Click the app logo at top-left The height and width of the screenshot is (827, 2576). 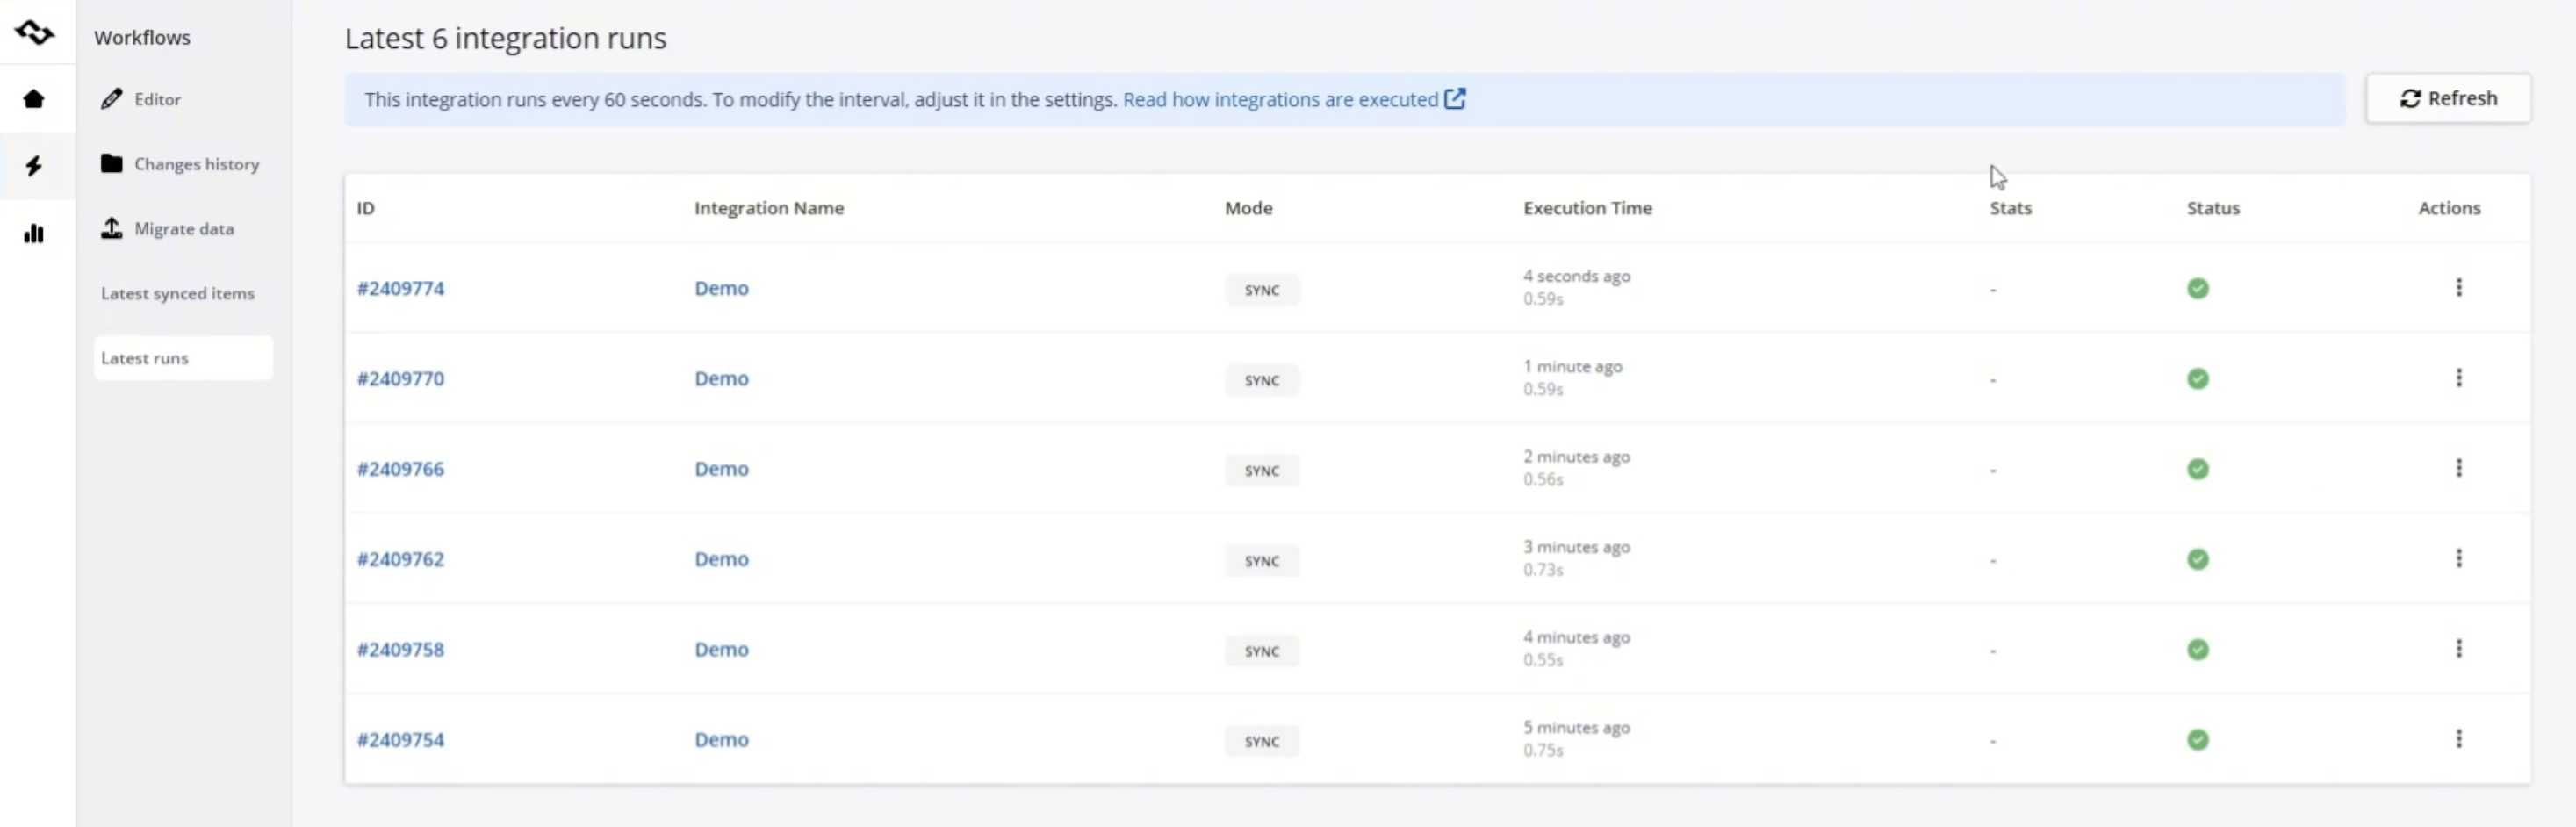click(x=34, y=32)
